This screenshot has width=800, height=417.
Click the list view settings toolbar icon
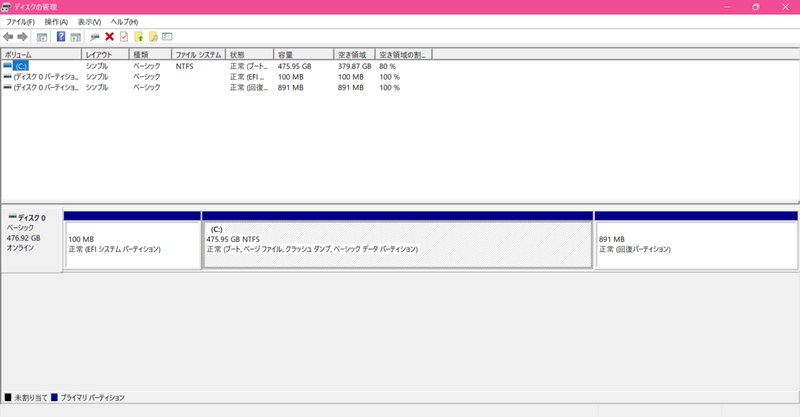[167, 37]
